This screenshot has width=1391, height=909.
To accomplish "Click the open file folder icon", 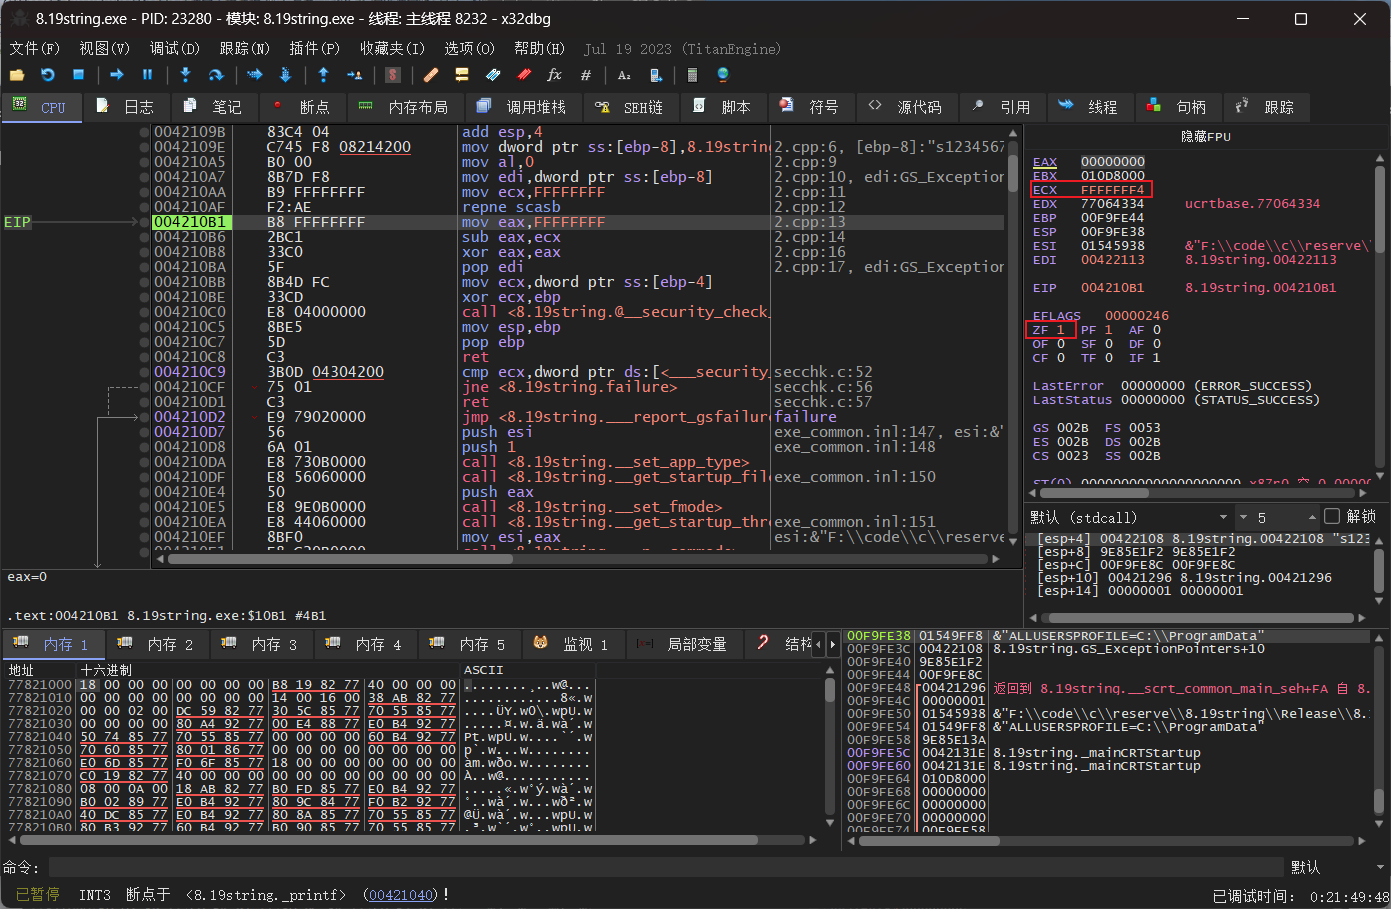I will (x=17, y=75).
